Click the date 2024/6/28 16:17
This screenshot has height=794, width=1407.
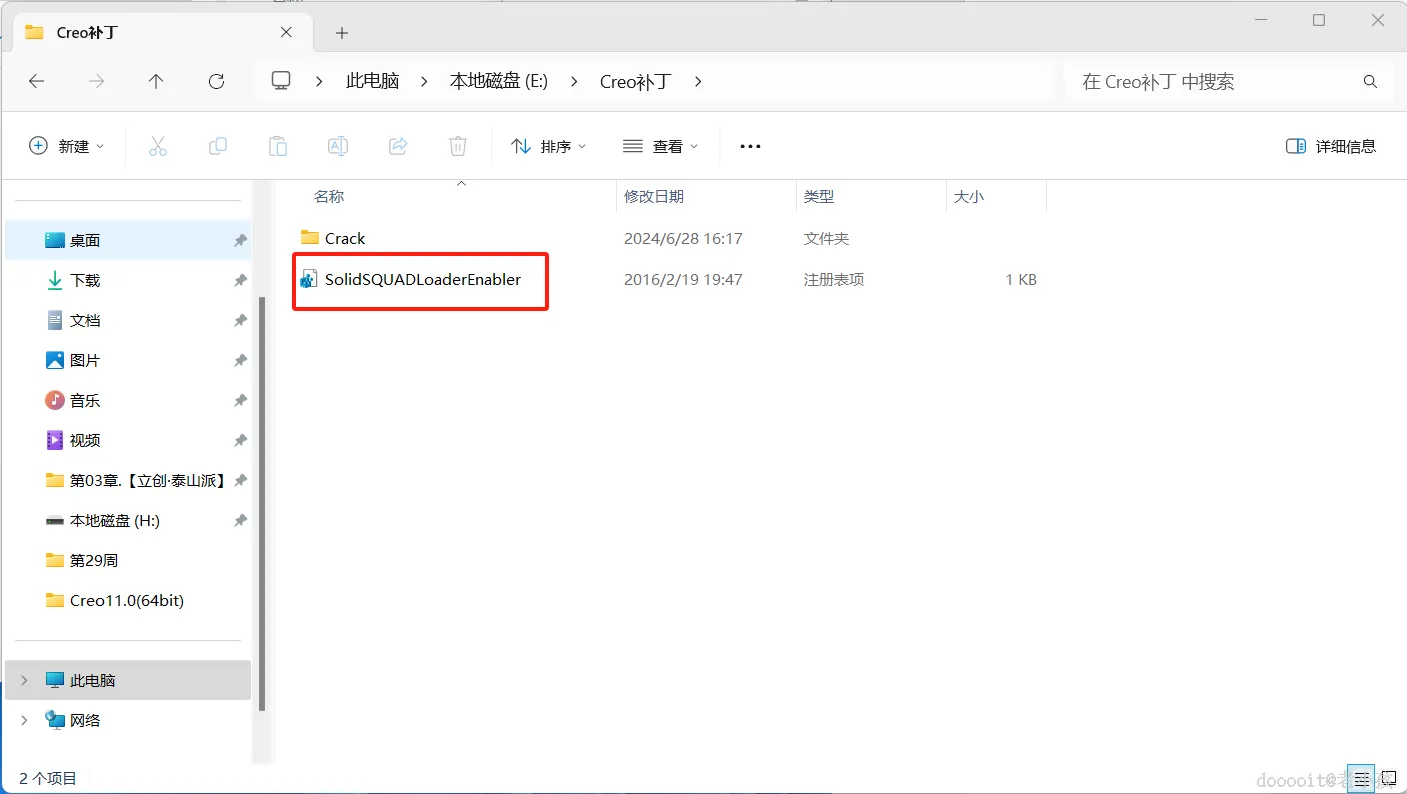click(x=683, y=238)
